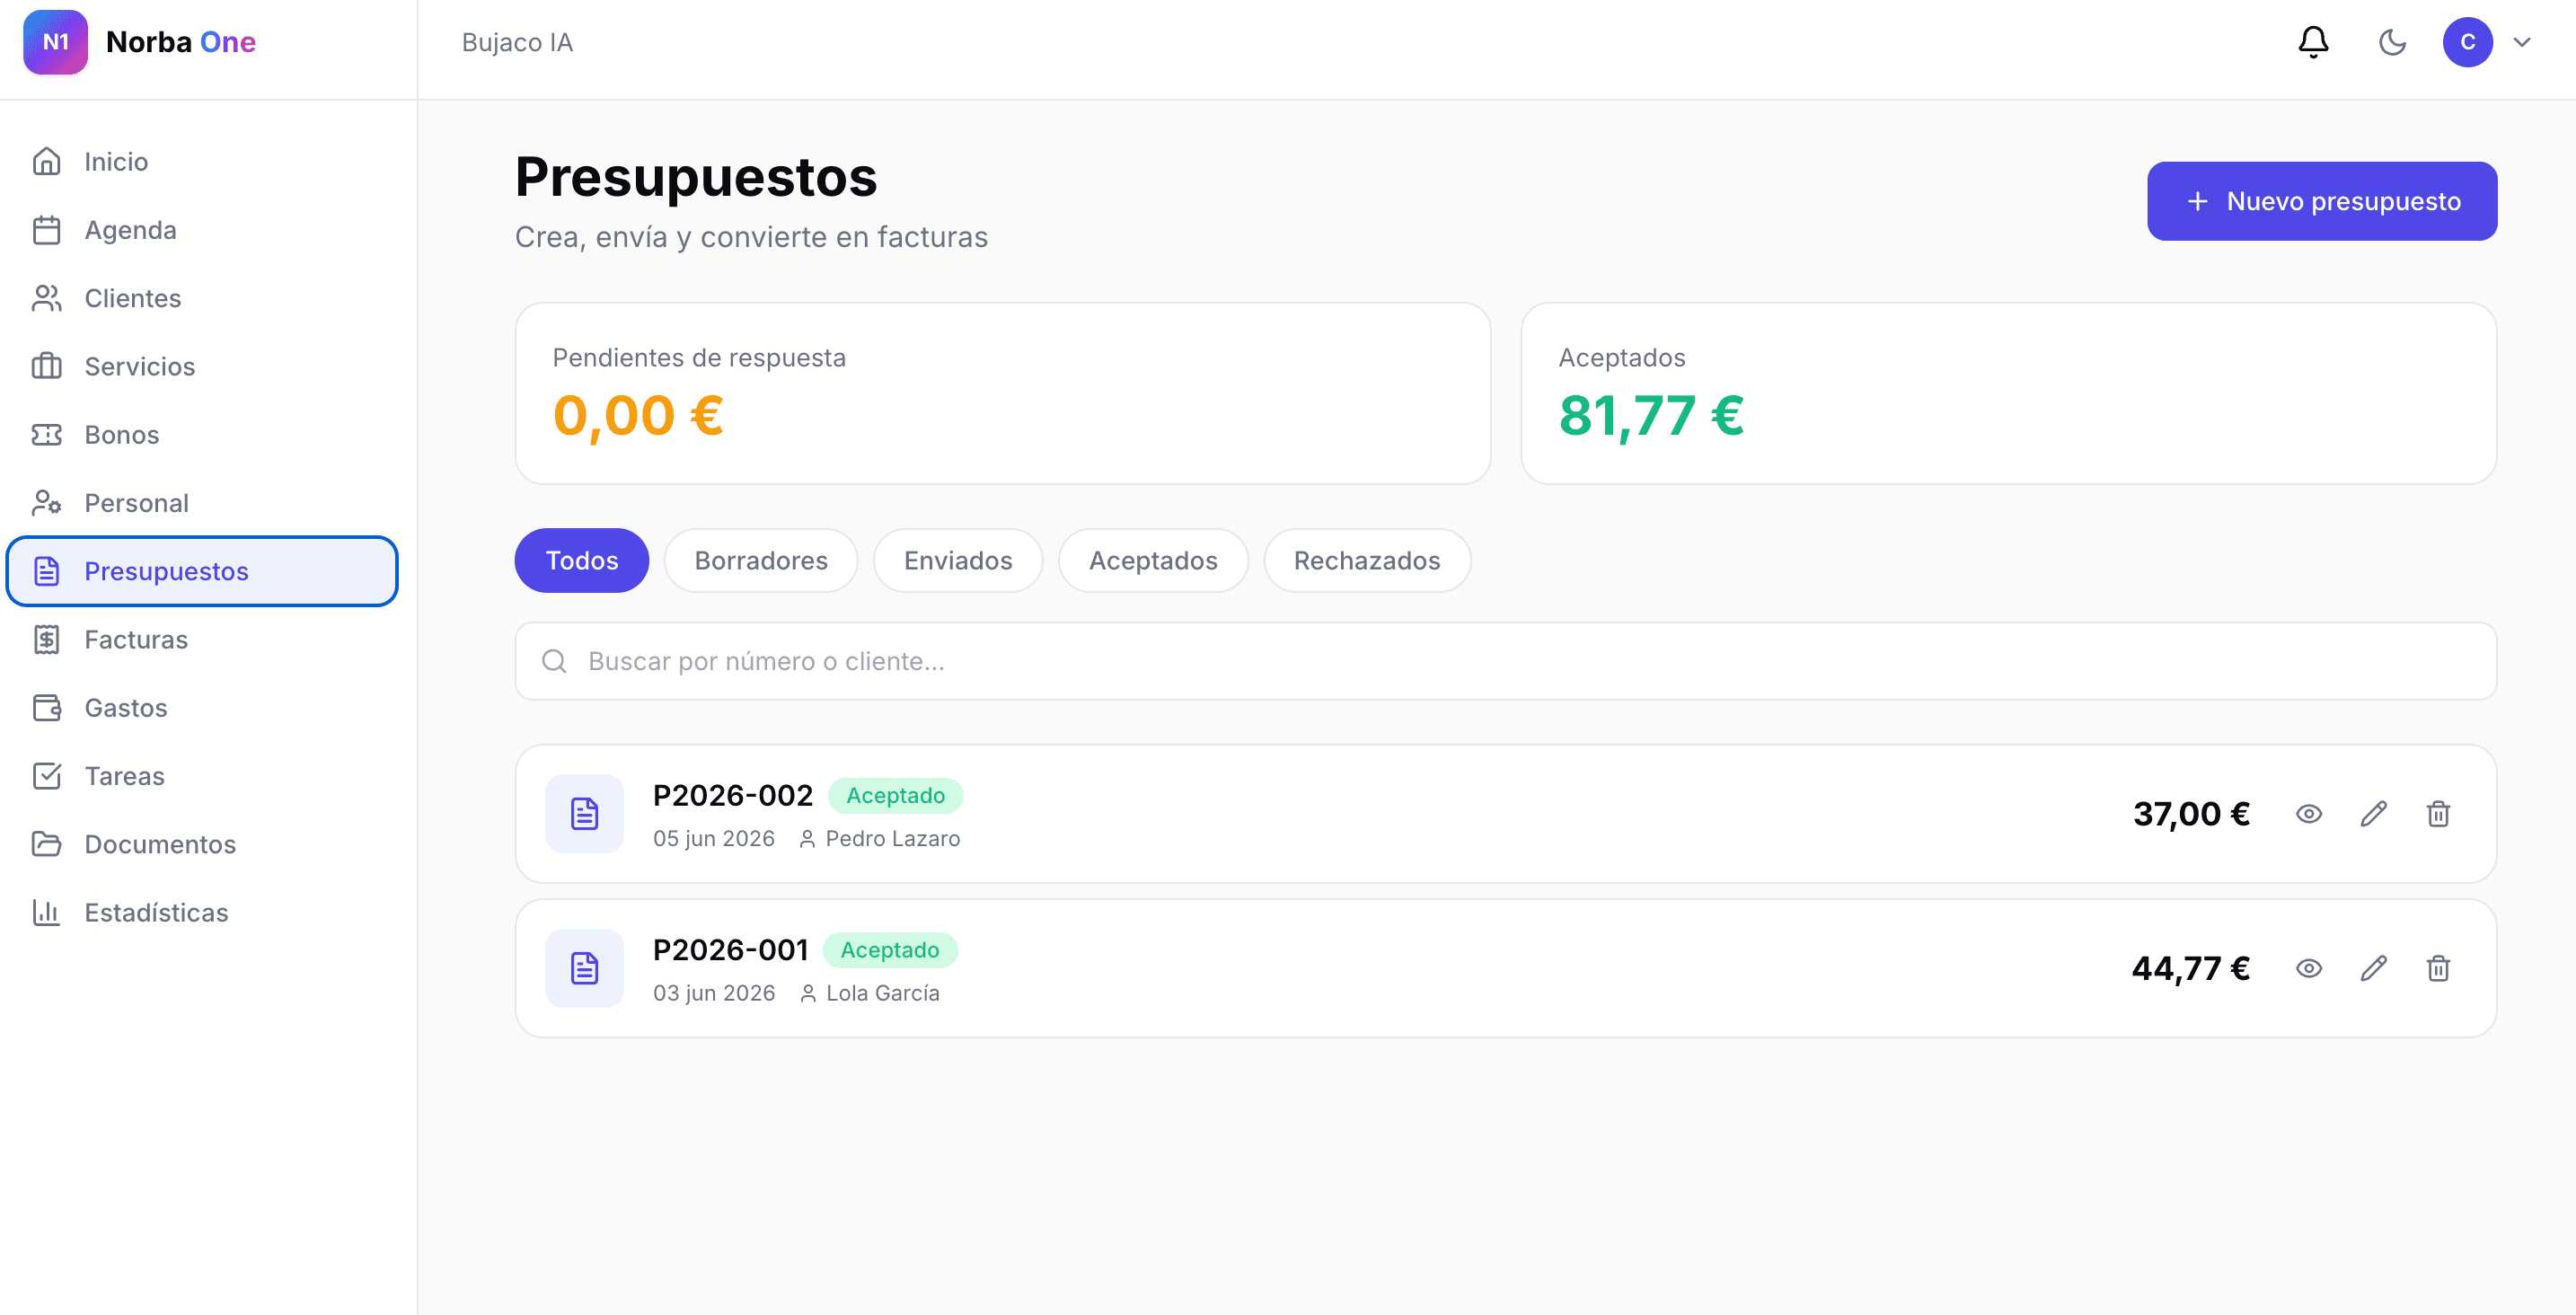The height and width of the screenshot is (1315, 2576).
Task: Open Estadísticas from the sidebar
Action: click(x=202, y=912)
